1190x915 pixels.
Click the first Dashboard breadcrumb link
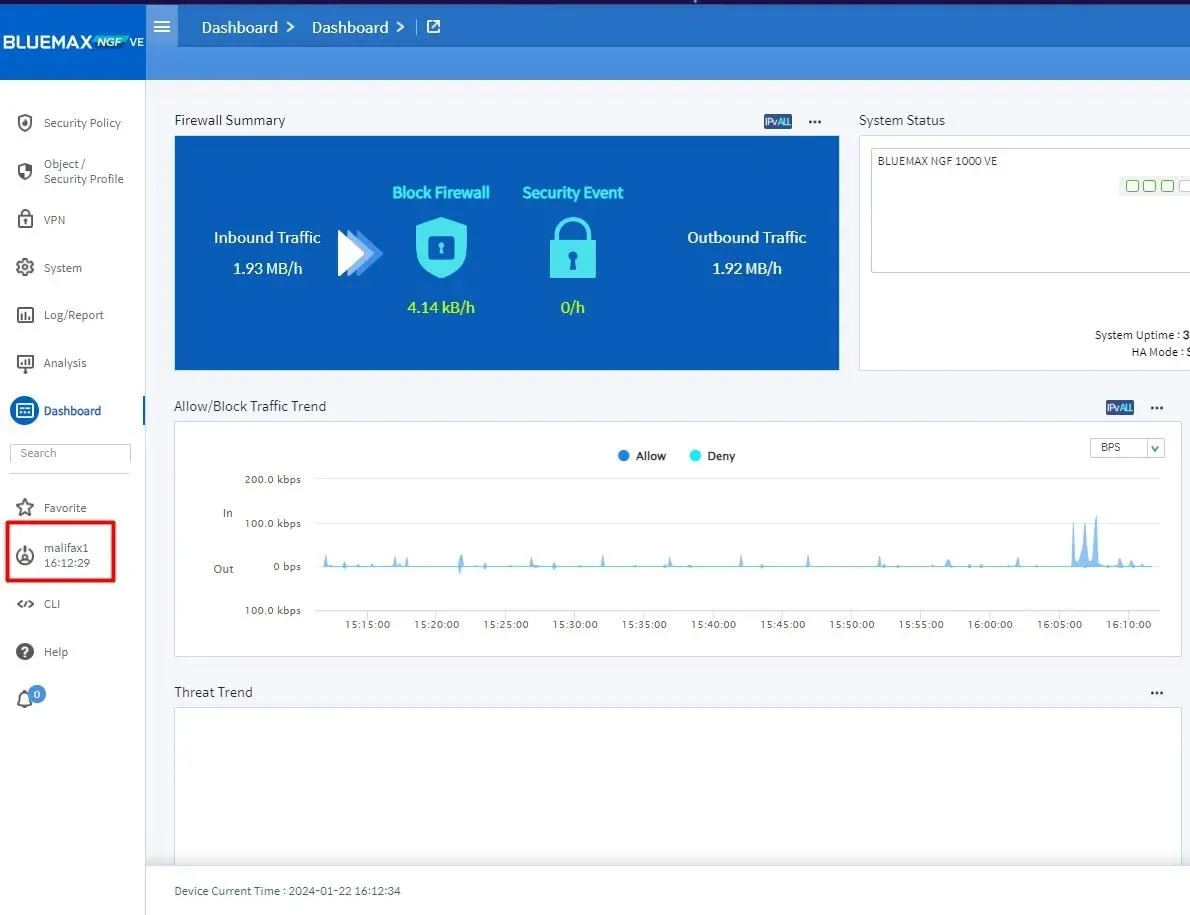click(240, 27)
